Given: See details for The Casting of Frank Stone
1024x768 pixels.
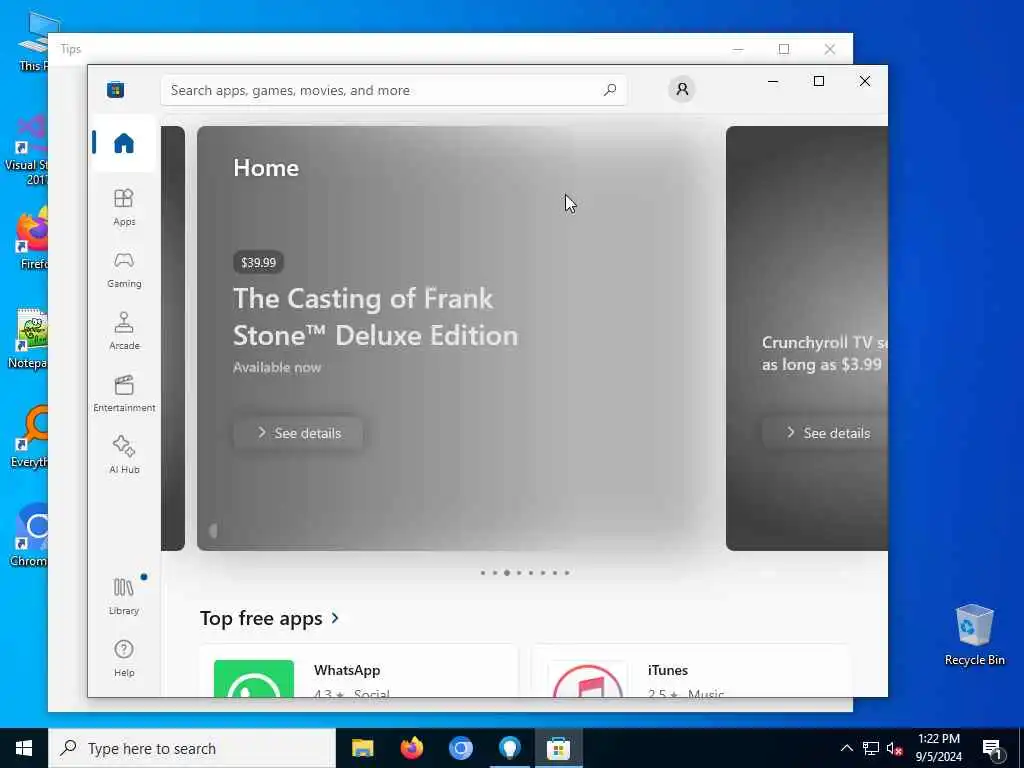Looking at the screenshot, I should 298,433.
